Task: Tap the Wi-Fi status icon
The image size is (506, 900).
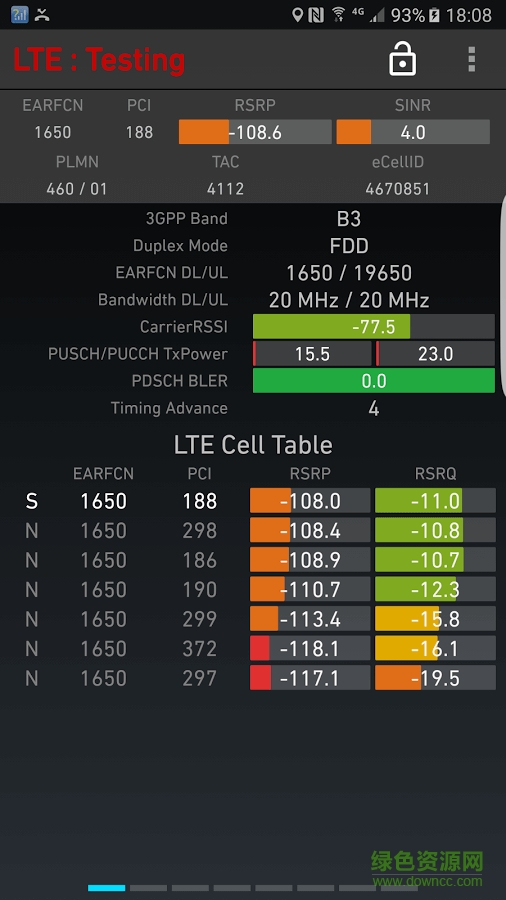Action: 338,14
